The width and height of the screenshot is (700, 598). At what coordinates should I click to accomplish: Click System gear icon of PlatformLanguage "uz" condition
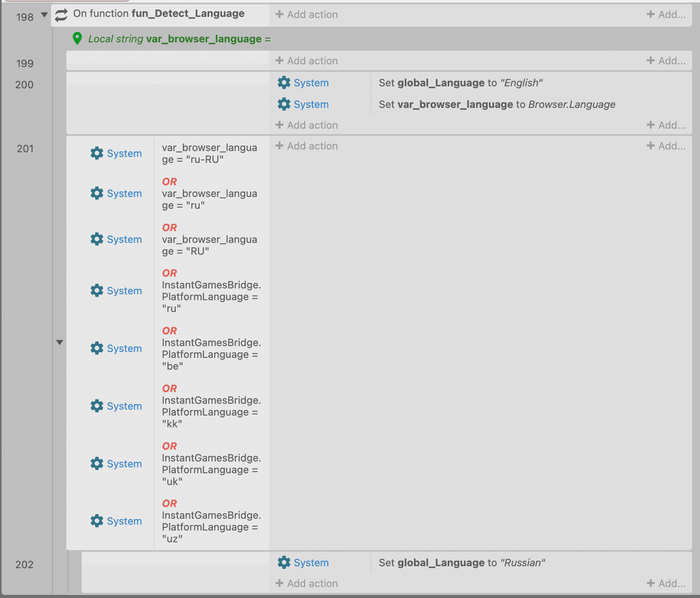[x=97, y=521]
